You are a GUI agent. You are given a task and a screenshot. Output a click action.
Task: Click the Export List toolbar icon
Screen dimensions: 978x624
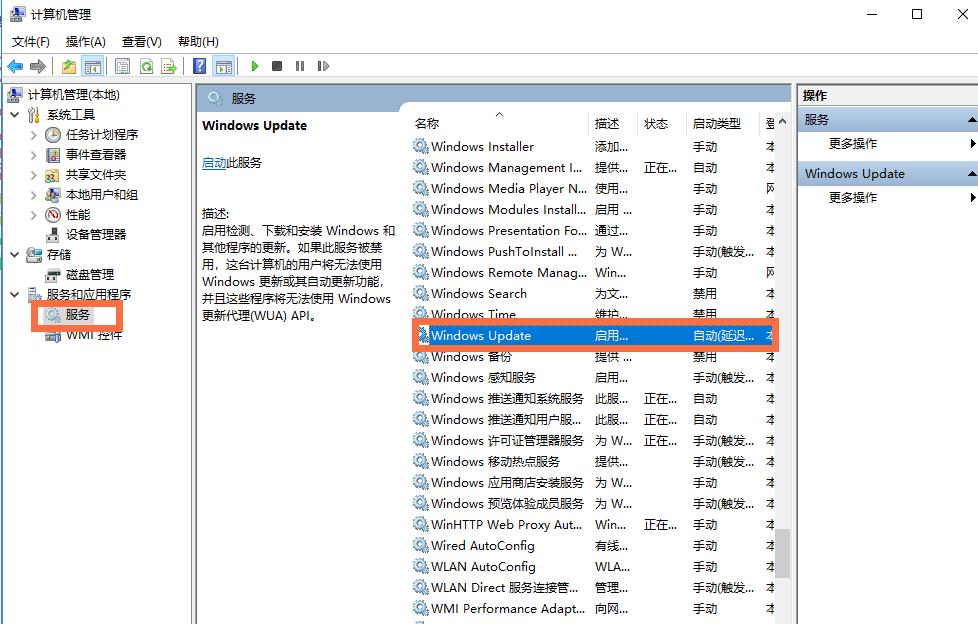169,66
